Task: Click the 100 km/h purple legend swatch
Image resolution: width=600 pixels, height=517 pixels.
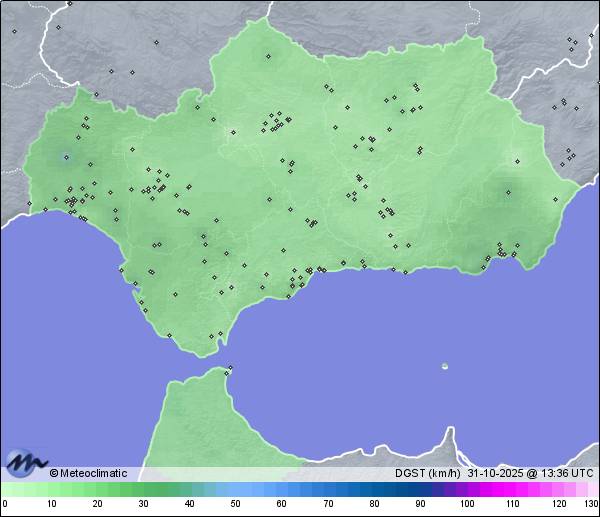Action: coord(466,489)
